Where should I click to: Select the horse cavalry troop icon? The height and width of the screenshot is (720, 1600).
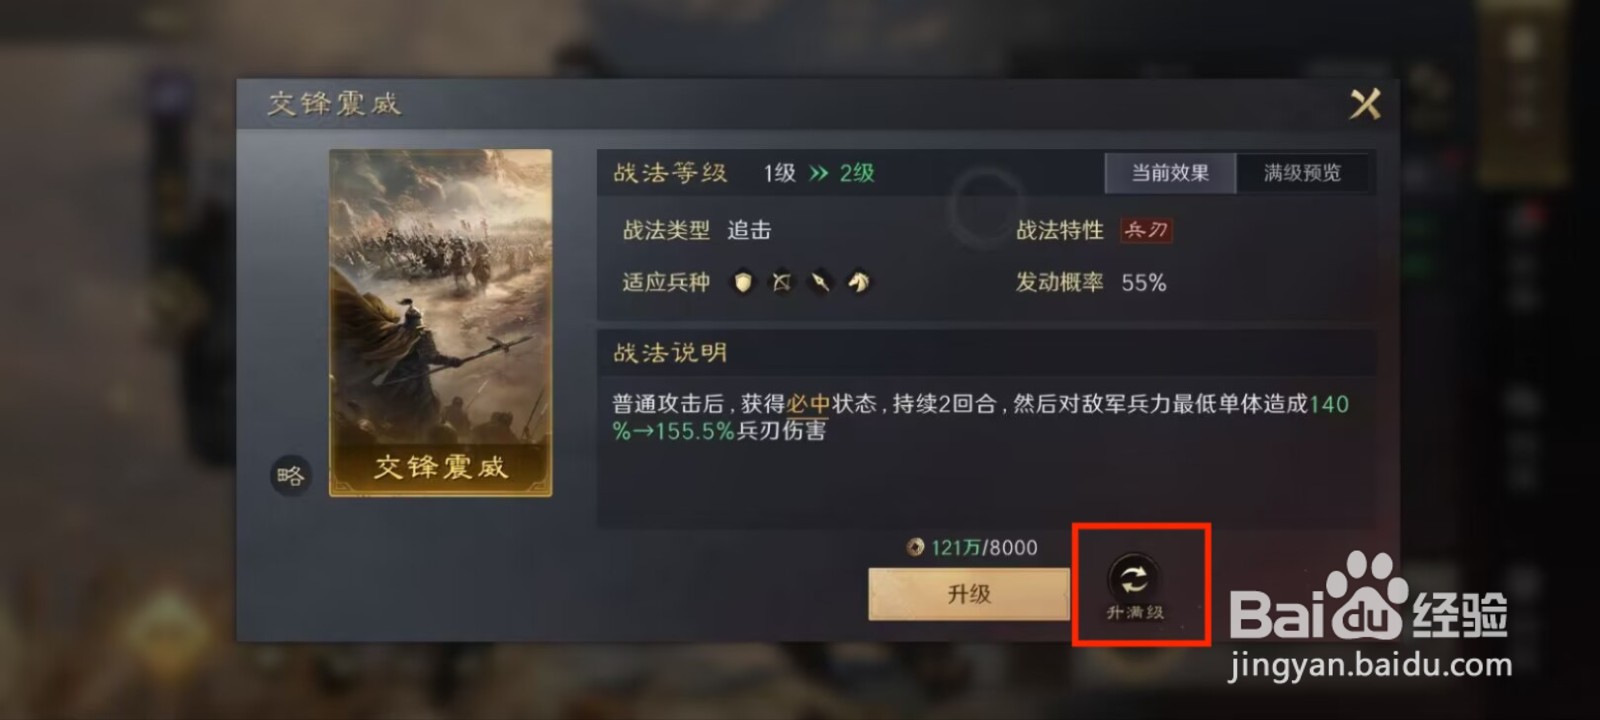(859, 283)
